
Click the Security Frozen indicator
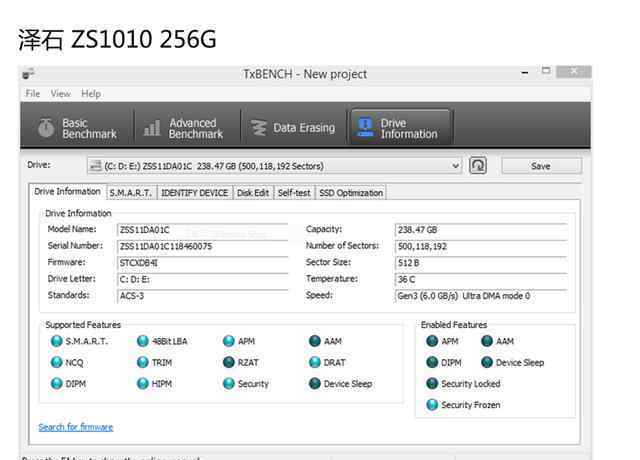coord(432,404)
